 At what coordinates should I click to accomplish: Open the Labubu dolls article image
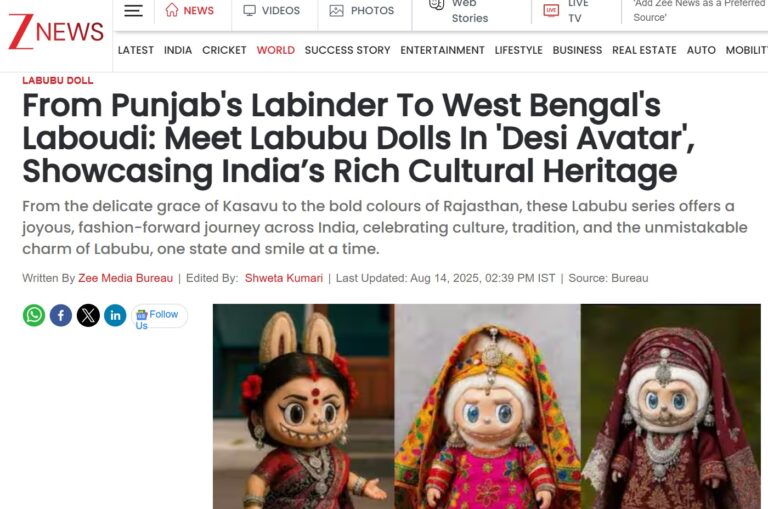pos(487,406)
